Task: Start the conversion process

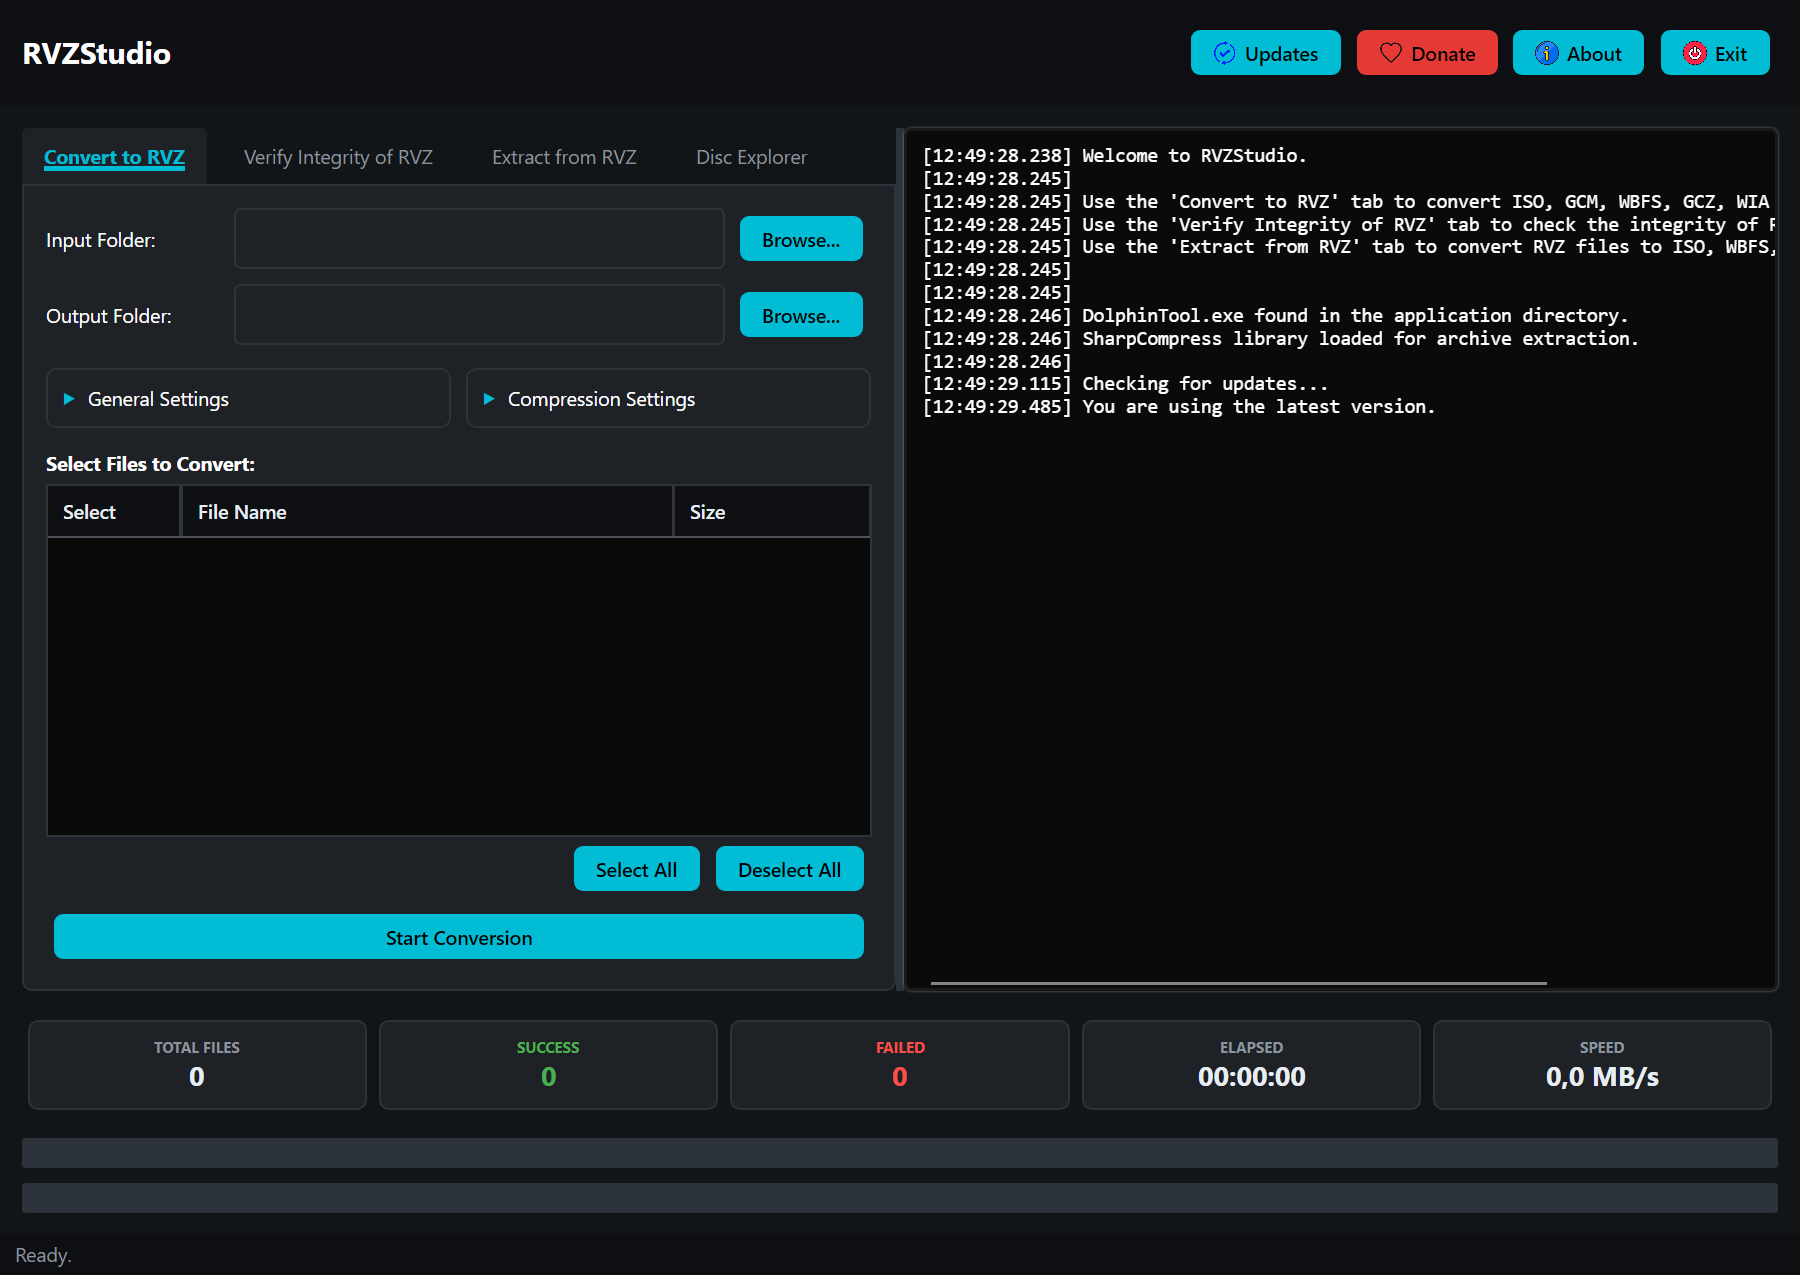Action: [x=459, y=937]
